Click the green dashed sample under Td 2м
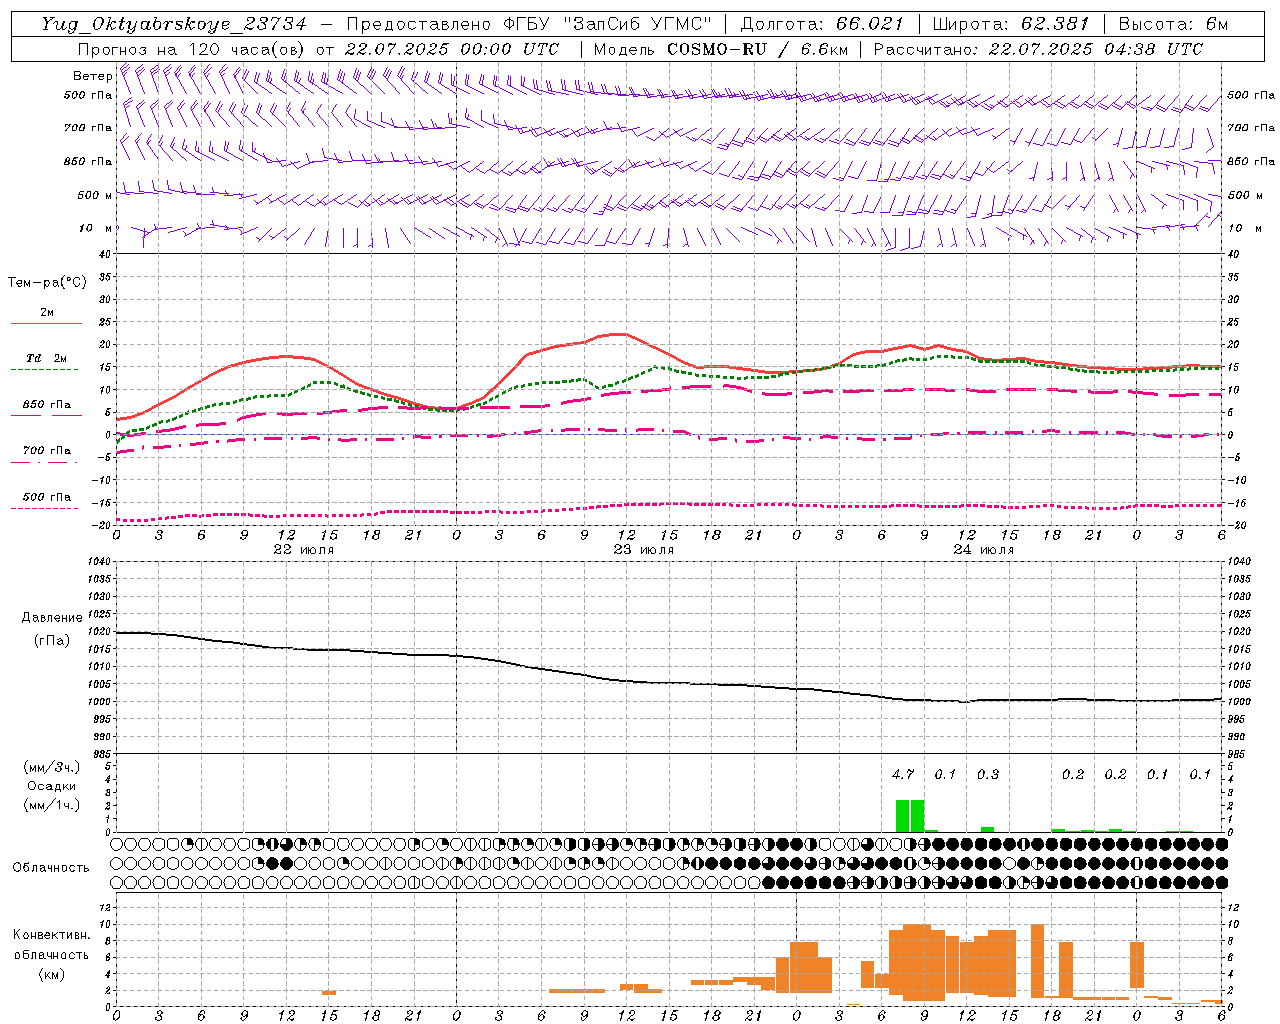 tap(44, 370)
